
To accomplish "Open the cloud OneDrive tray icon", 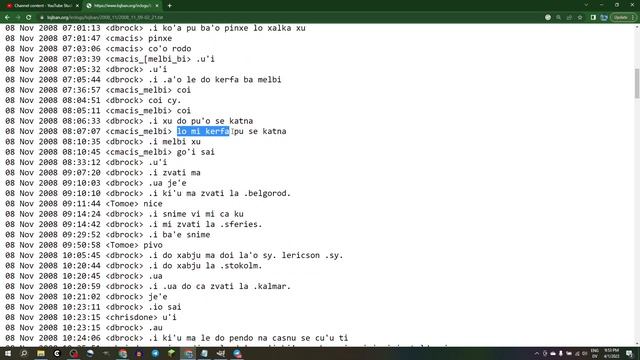I will [553, 353].
